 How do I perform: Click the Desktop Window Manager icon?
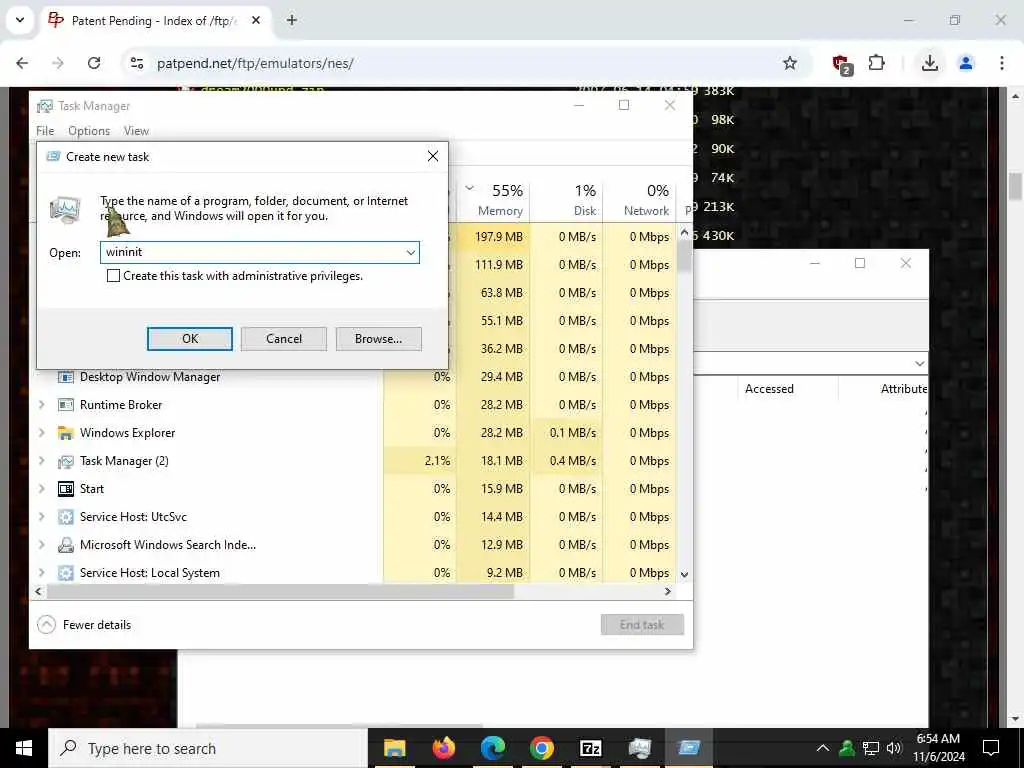click(65, 377)
